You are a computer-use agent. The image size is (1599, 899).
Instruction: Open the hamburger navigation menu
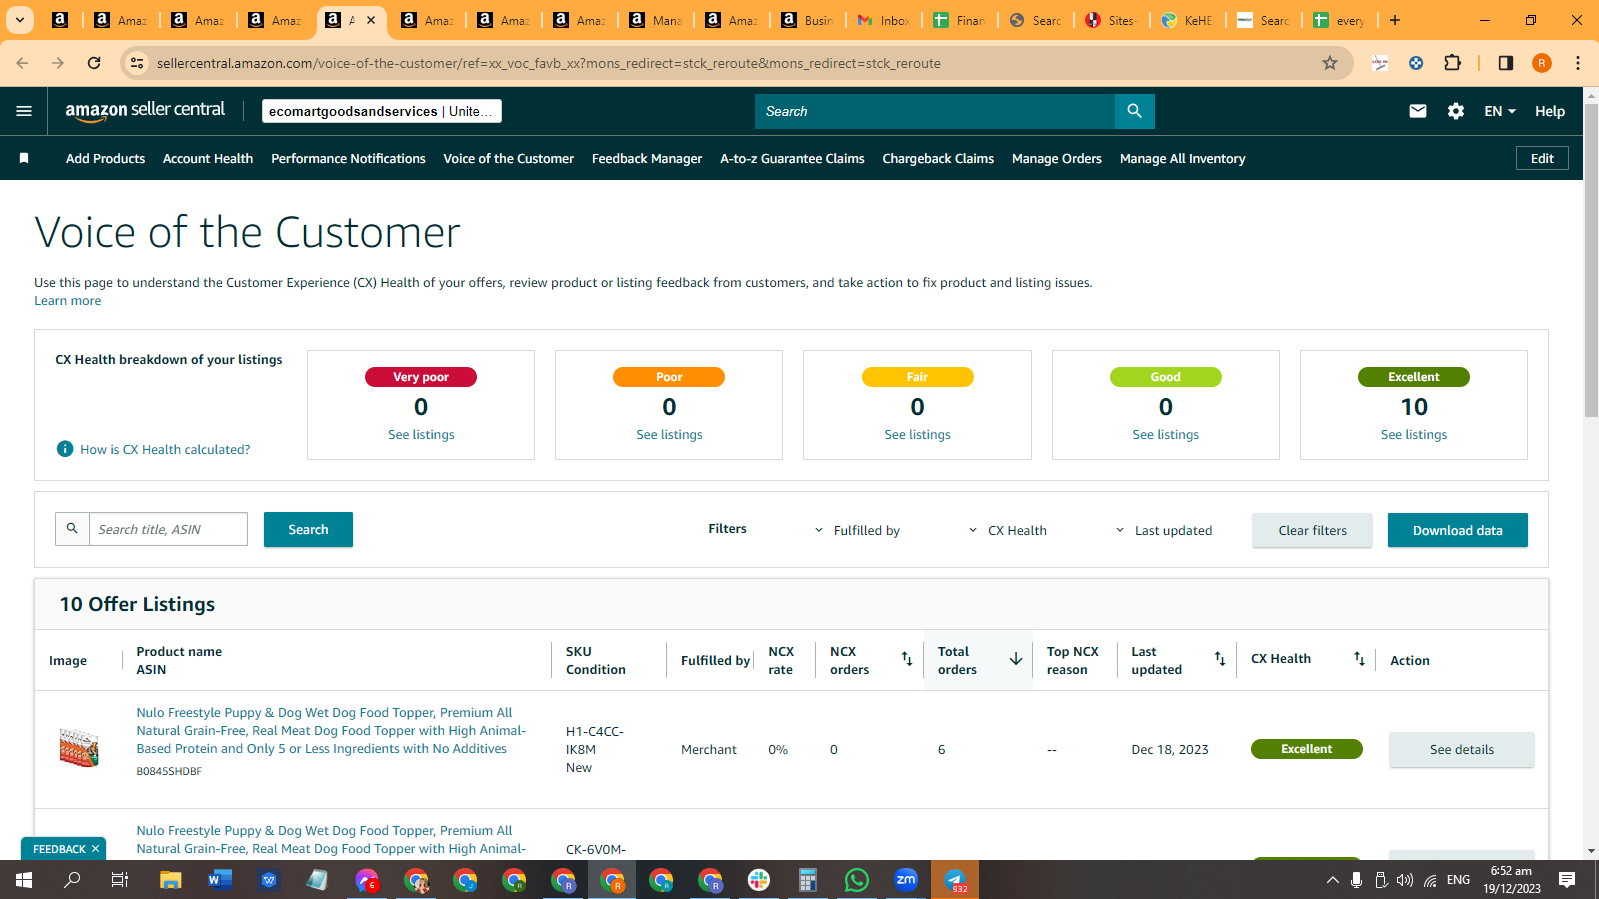(24, 111)
